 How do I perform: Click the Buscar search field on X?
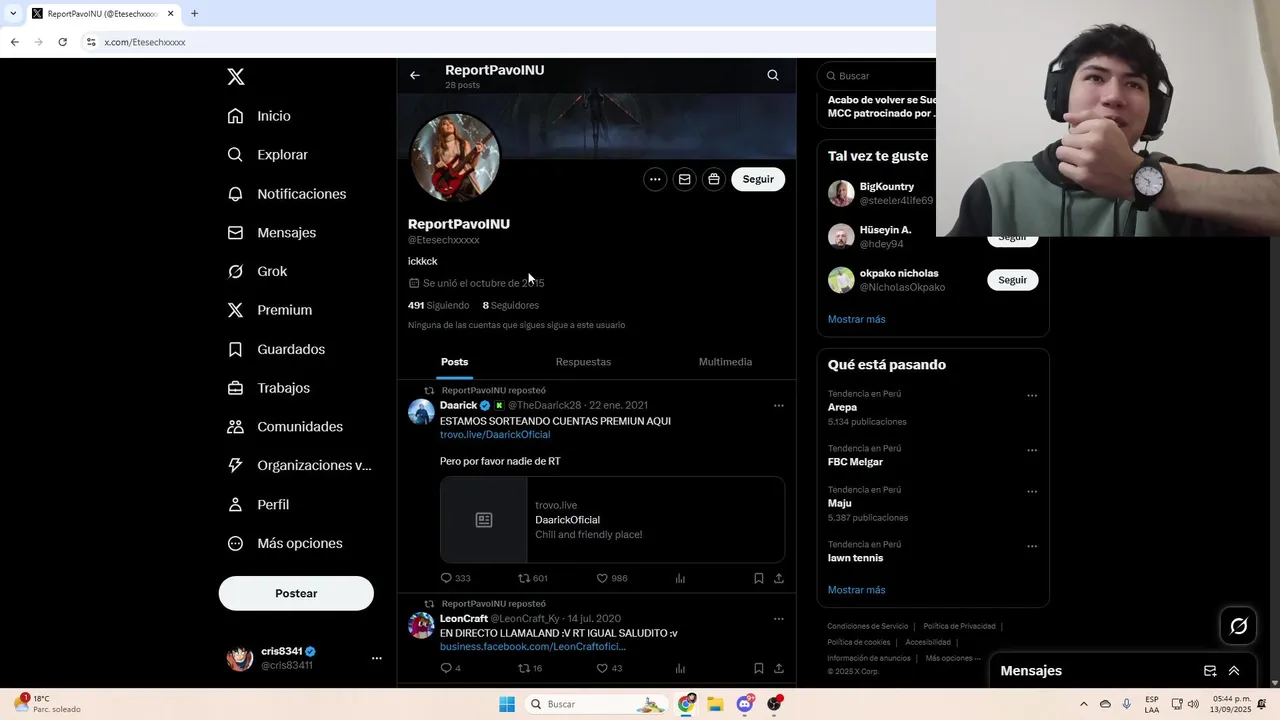click(x=878, y=76)
